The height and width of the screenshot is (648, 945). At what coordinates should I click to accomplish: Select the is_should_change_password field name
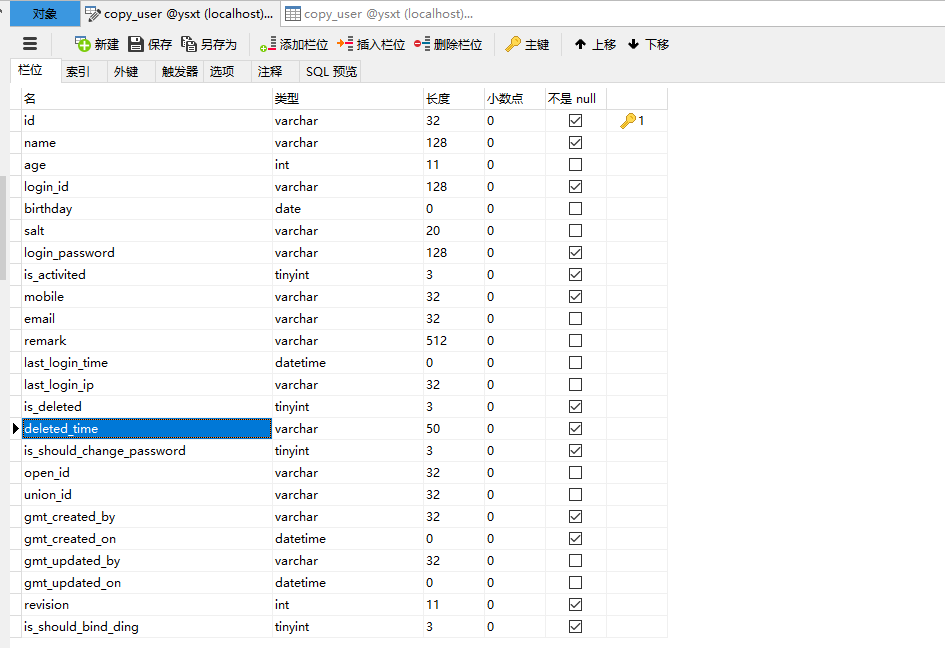click(x=105, y=450)
